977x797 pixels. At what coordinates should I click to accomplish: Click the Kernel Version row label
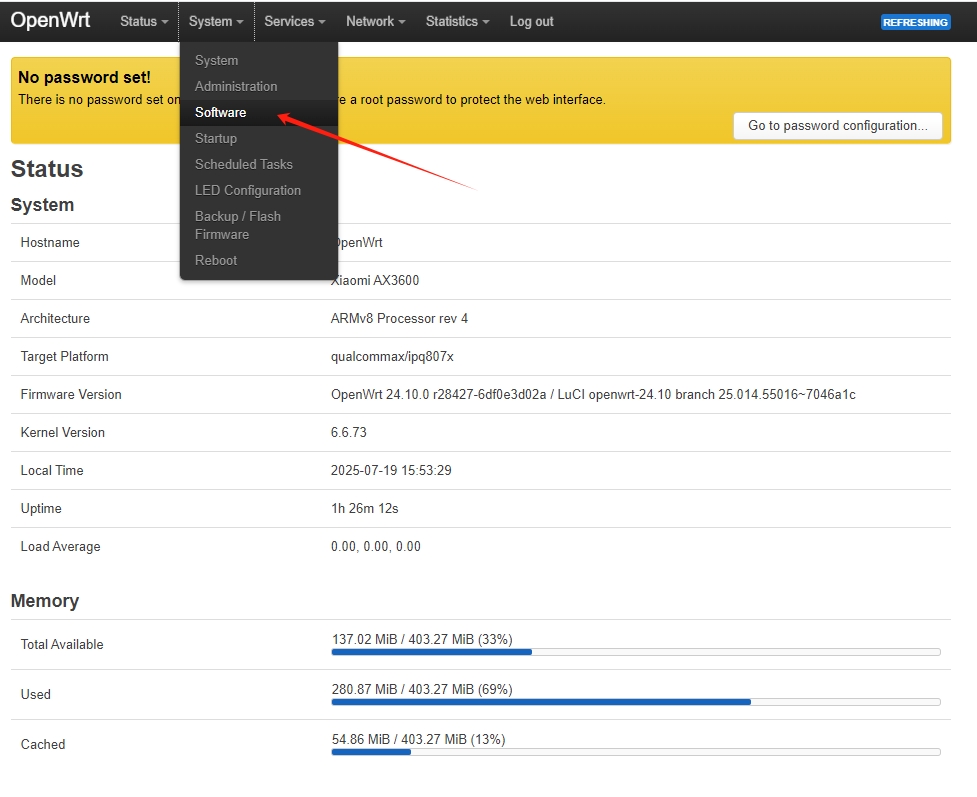(62, 432)
